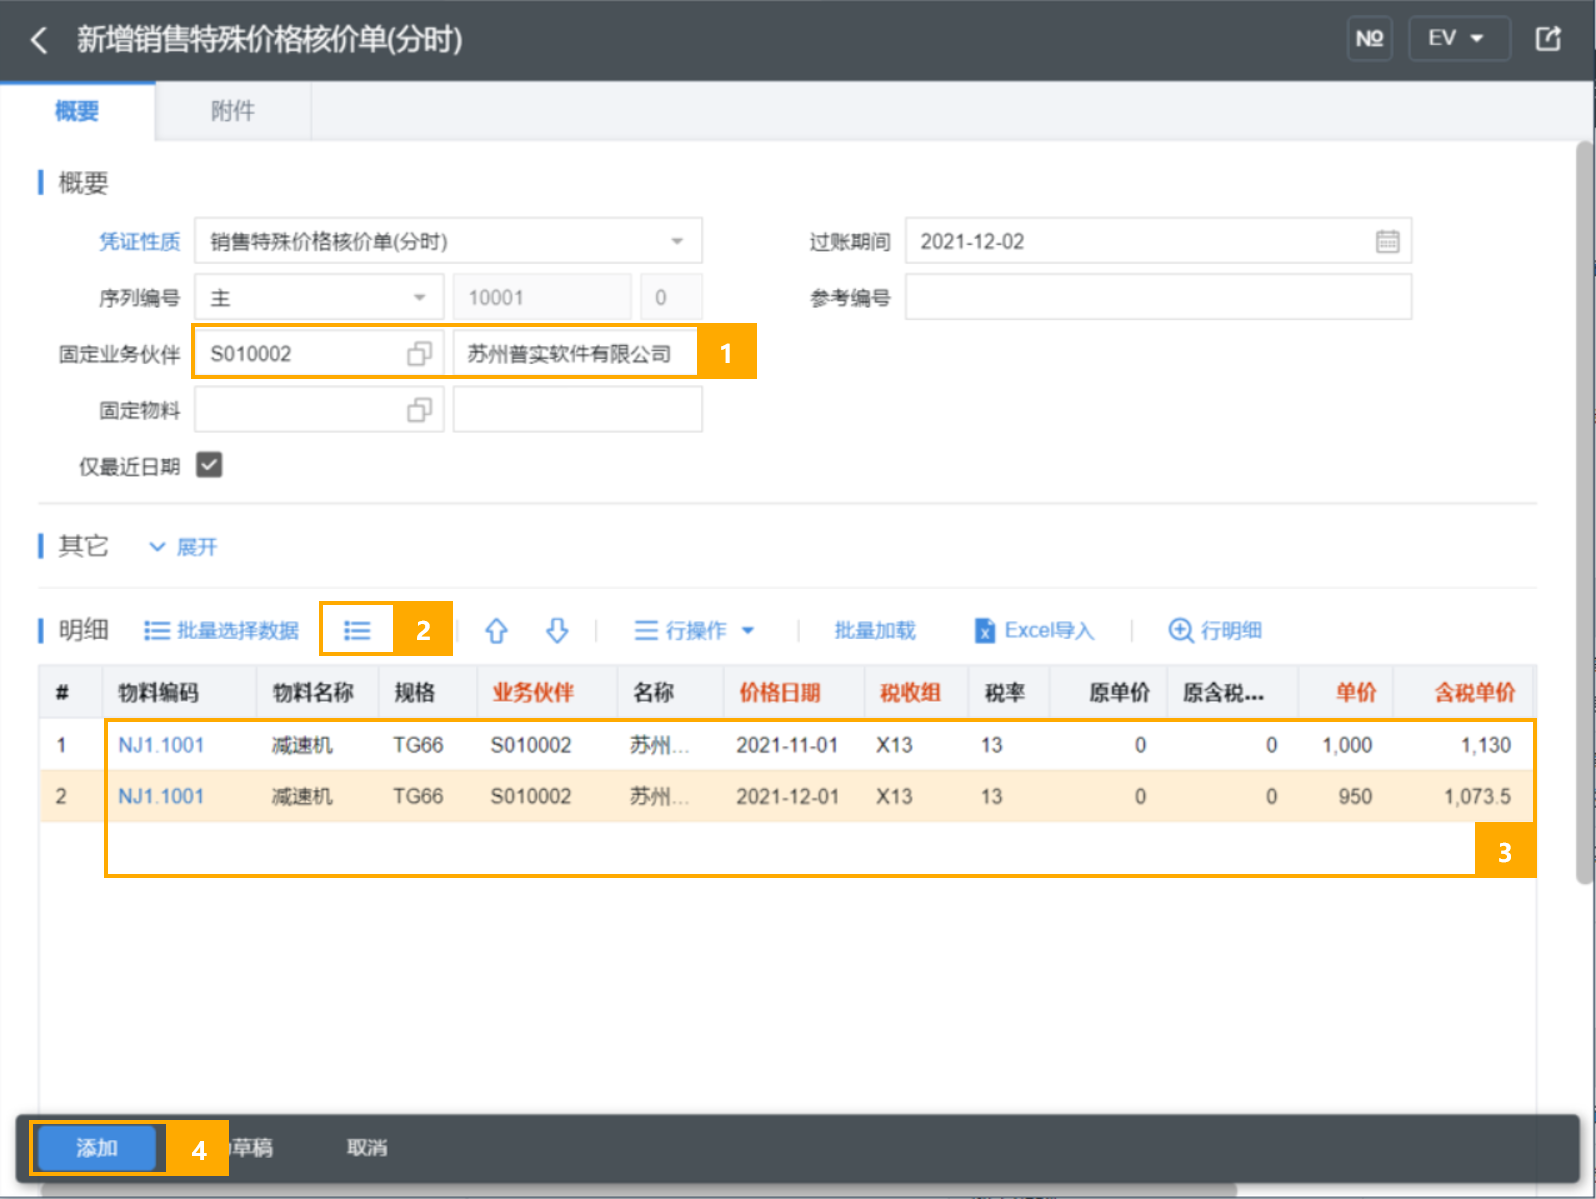Select the 2021-12-01 price date cell
1596x1199 pixels.
pos(787,796)
